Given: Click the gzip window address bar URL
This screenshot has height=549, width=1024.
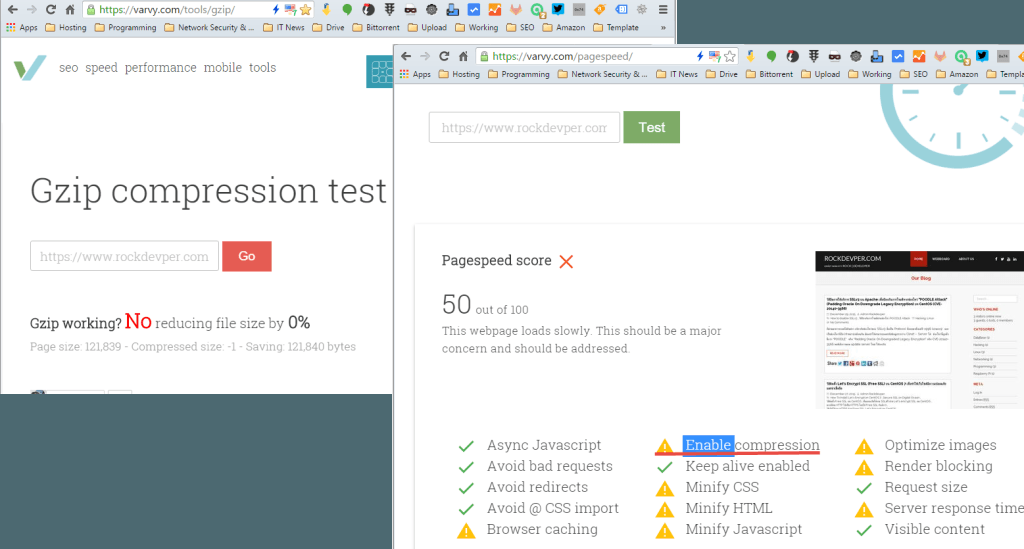Looking at the screenshot, I should point(167,10).
